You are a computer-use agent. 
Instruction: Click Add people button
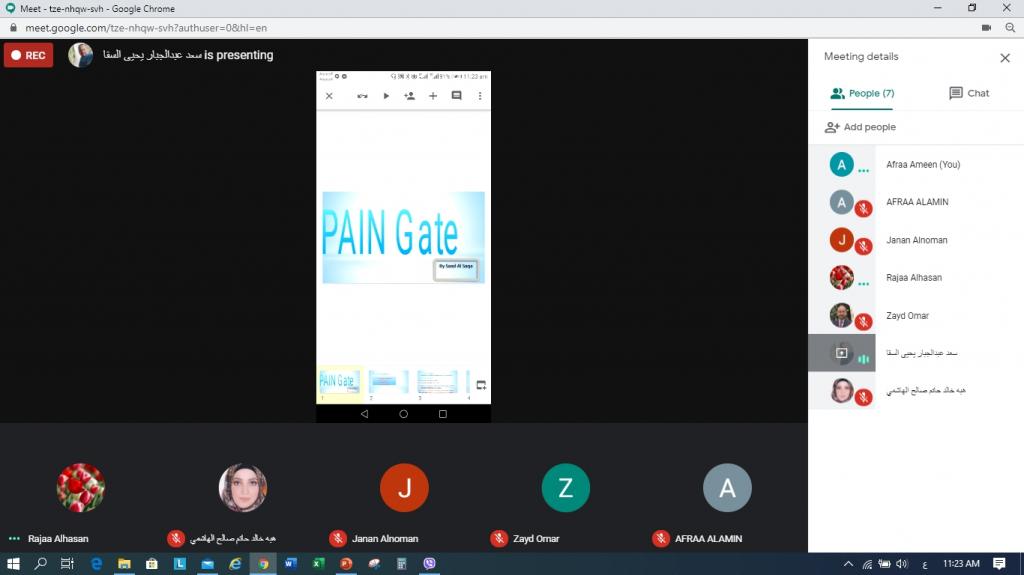tap(860, 127)
